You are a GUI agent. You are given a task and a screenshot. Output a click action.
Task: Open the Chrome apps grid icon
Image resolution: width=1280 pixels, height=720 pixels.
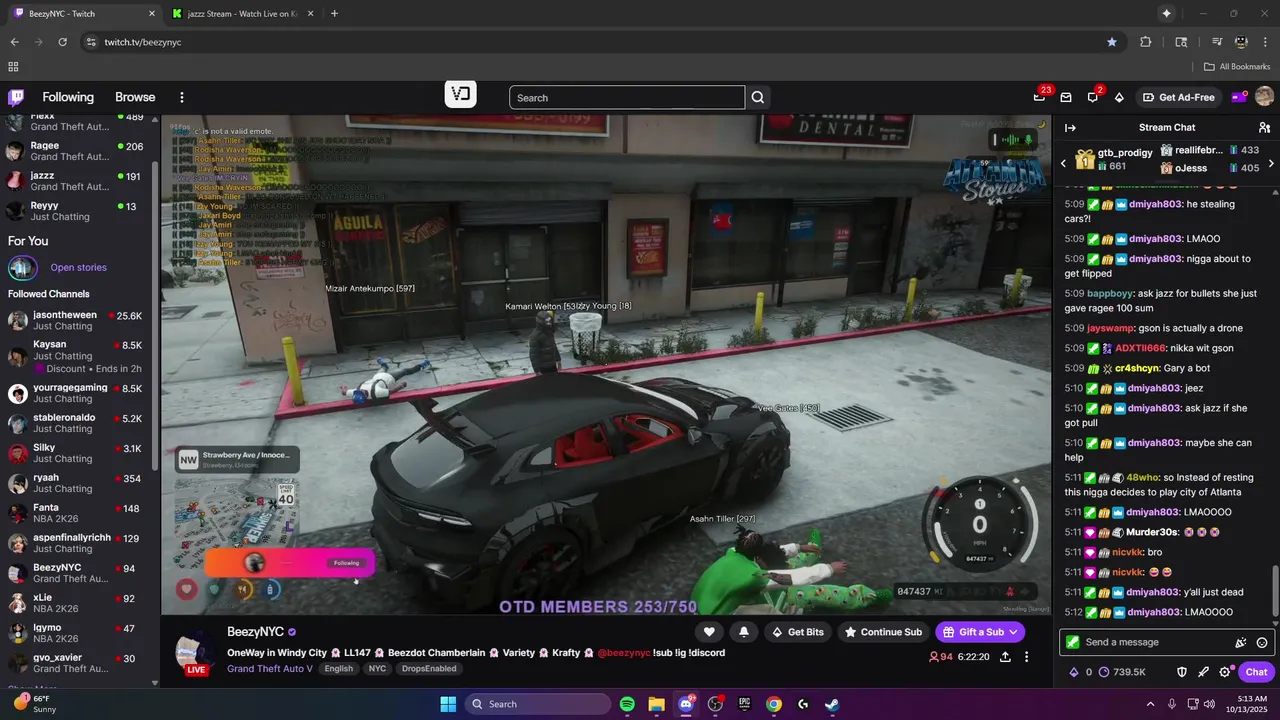coord(13,67)
